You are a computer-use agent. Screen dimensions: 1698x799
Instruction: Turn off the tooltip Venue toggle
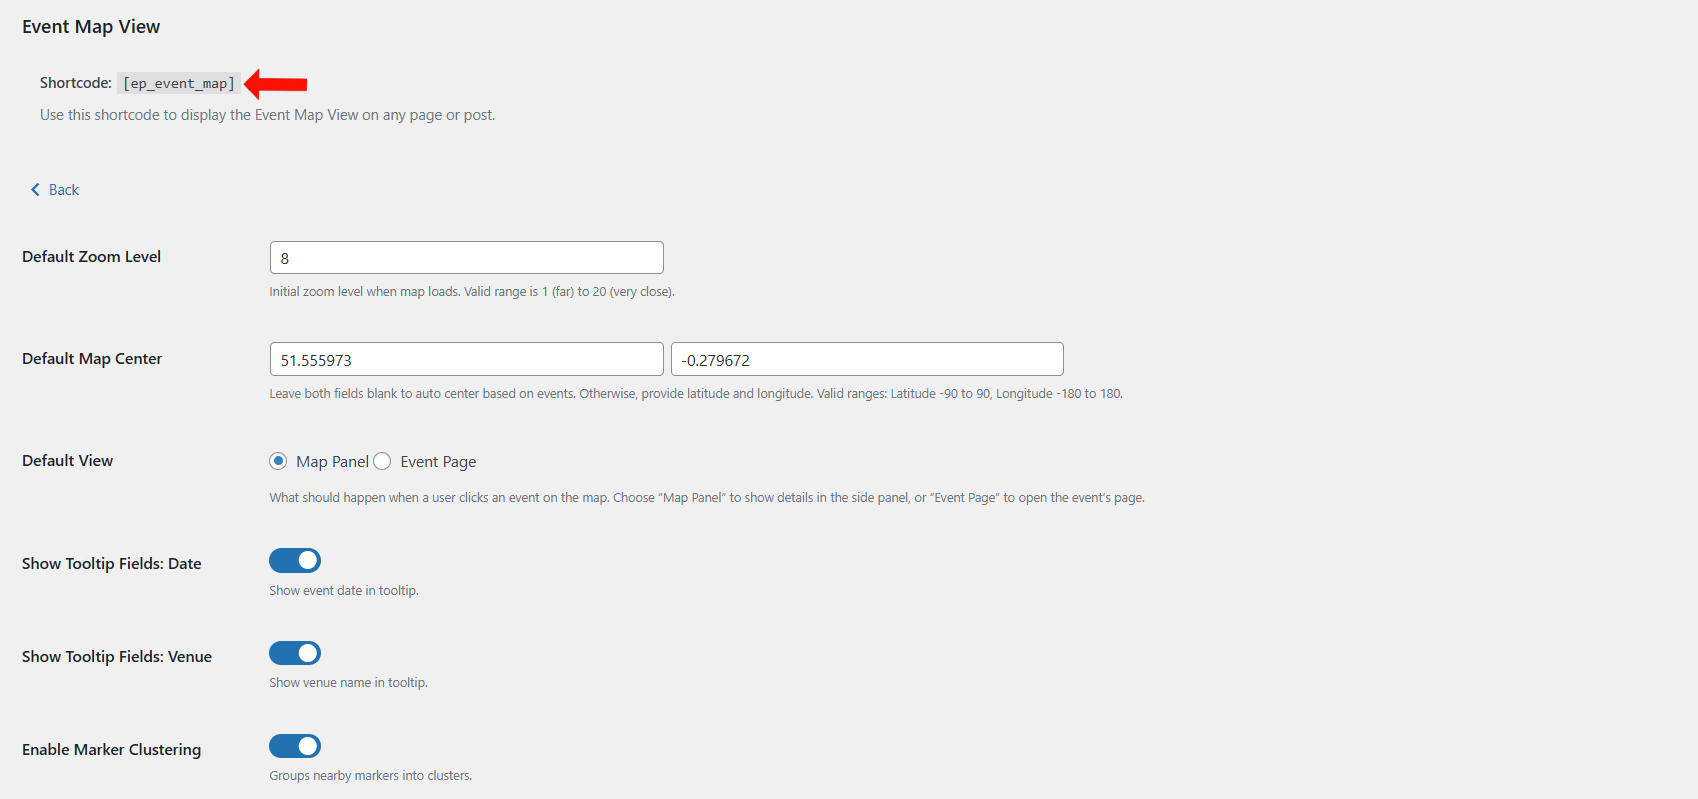click(x=295, y=654)
